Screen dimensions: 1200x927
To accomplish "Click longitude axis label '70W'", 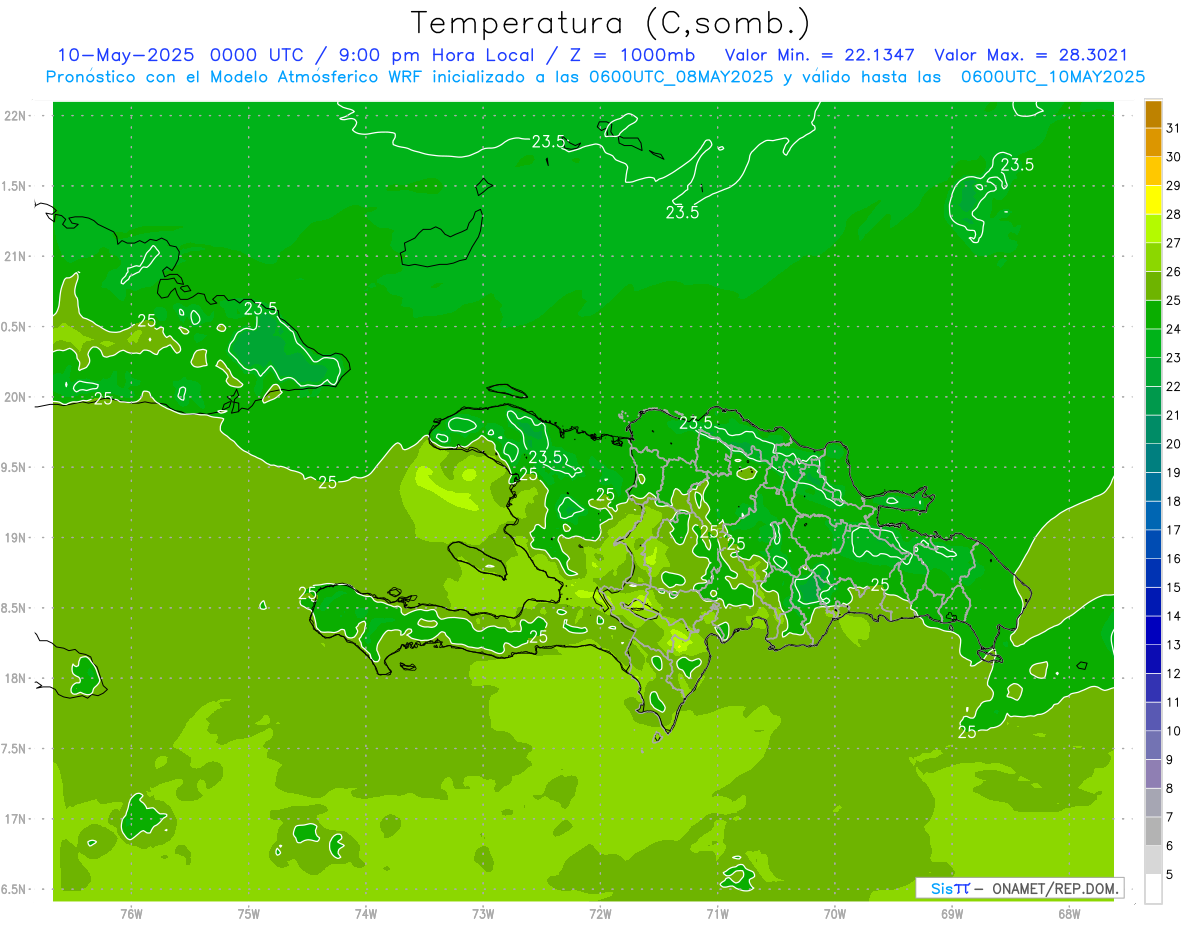I will [x=835, y=914].
